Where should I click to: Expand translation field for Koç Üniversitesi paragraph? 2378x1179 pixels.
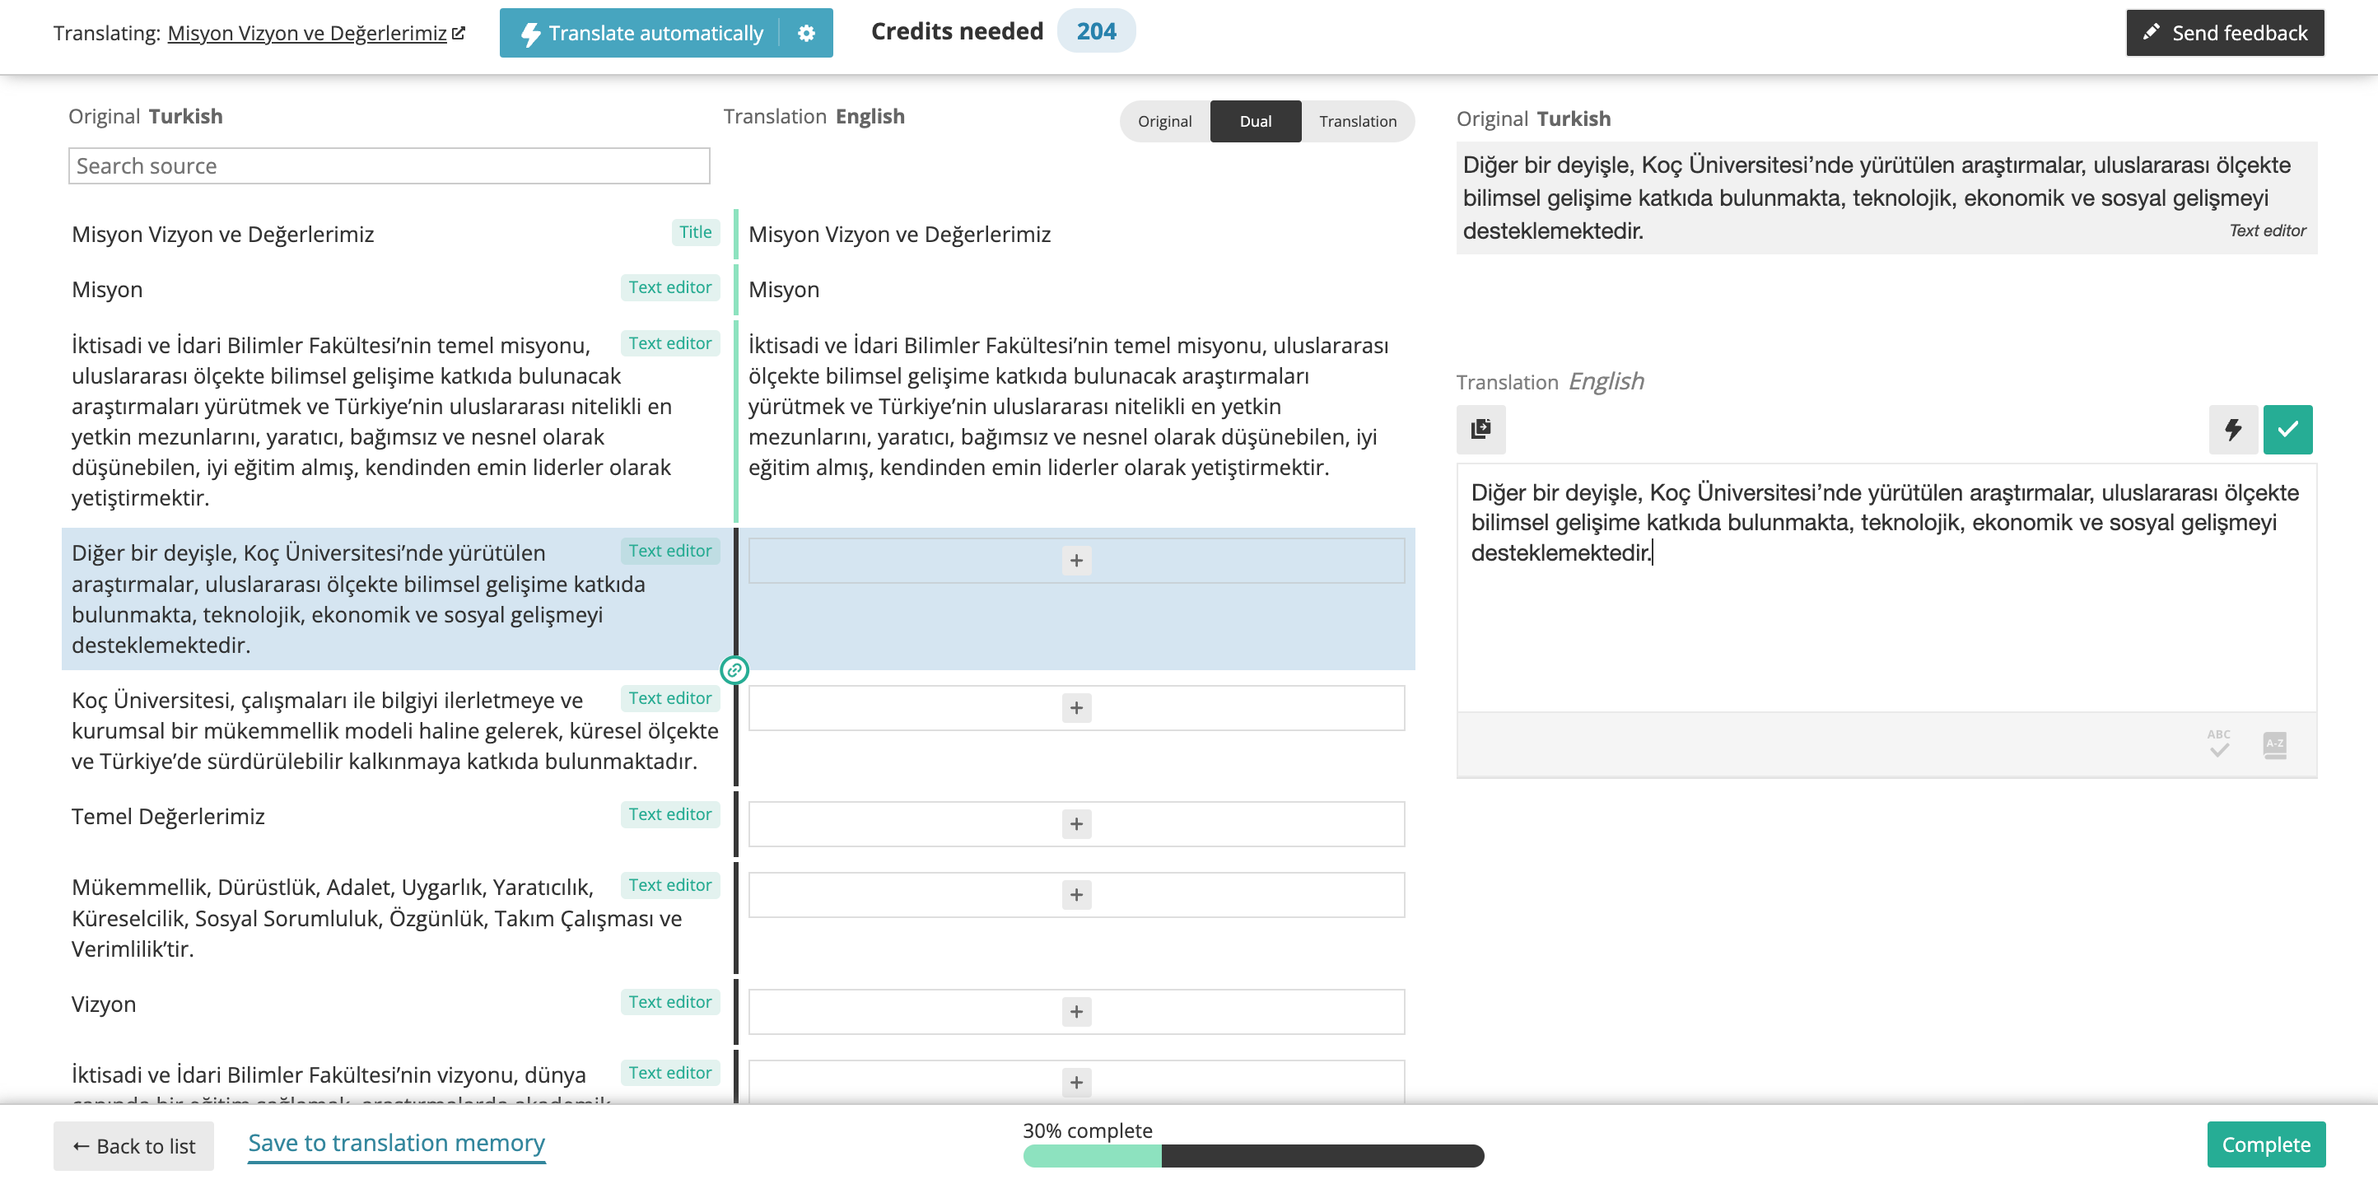coord(1076,708)
